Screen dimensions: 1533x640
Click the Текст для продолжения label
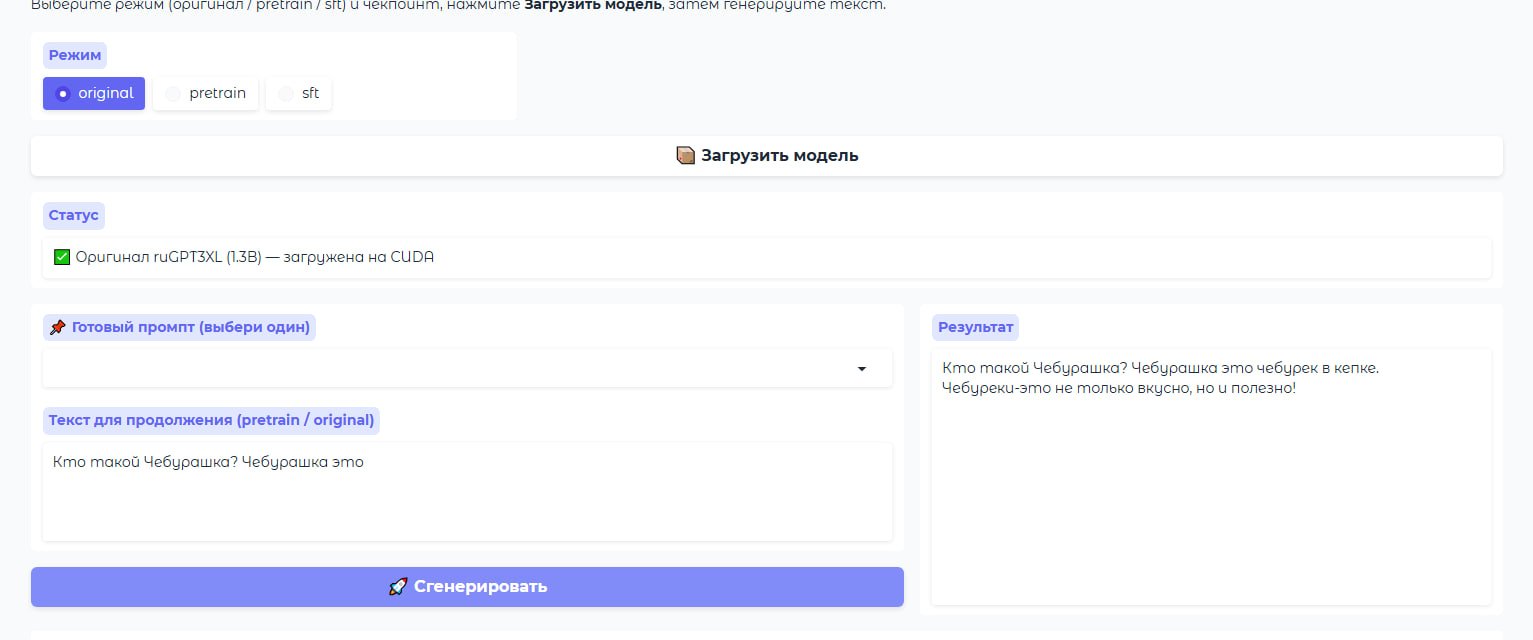[x=211, y=420]
